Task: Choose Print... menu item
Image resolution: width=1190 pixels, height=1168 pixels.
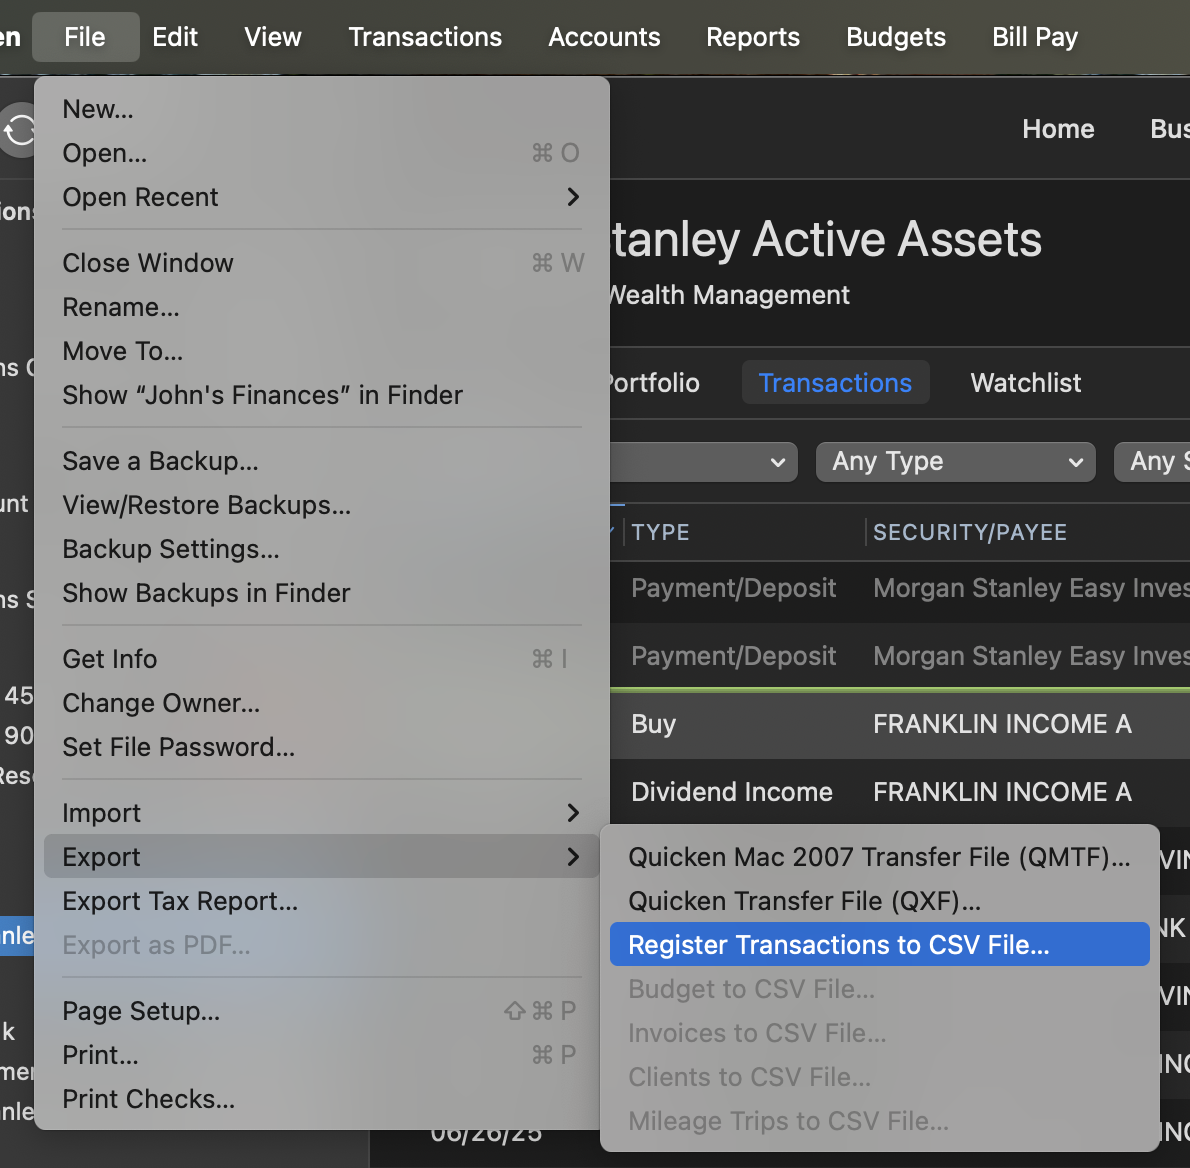Action: tap(322, 1056)
